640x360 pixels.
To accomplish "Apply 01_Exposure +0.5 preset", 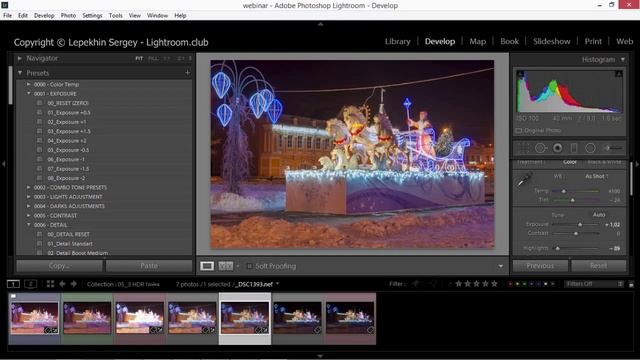I will (x=69, y=113).
